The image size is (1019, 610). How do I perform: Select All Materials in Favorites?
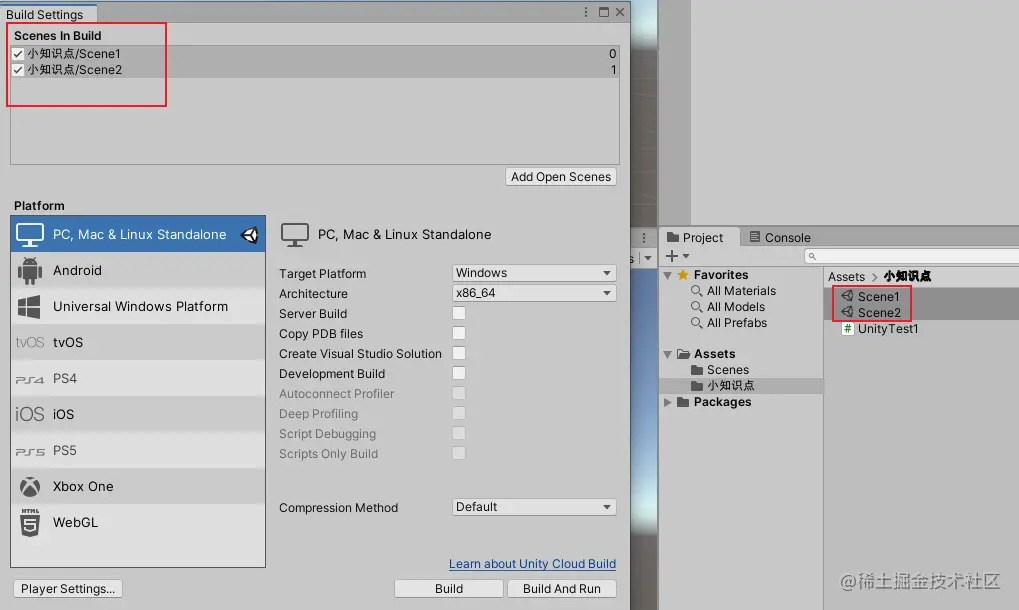tap(742, 291)
